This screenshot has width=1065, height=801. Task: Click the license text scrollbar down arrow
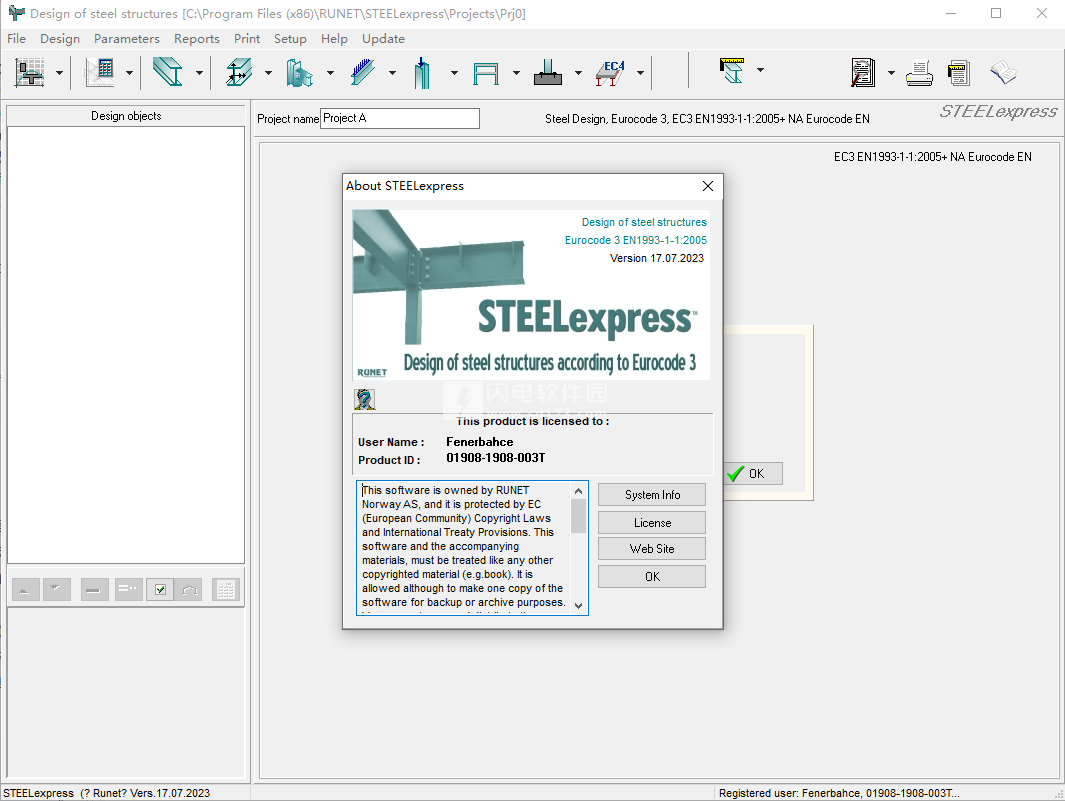click(x=579, y=605)
